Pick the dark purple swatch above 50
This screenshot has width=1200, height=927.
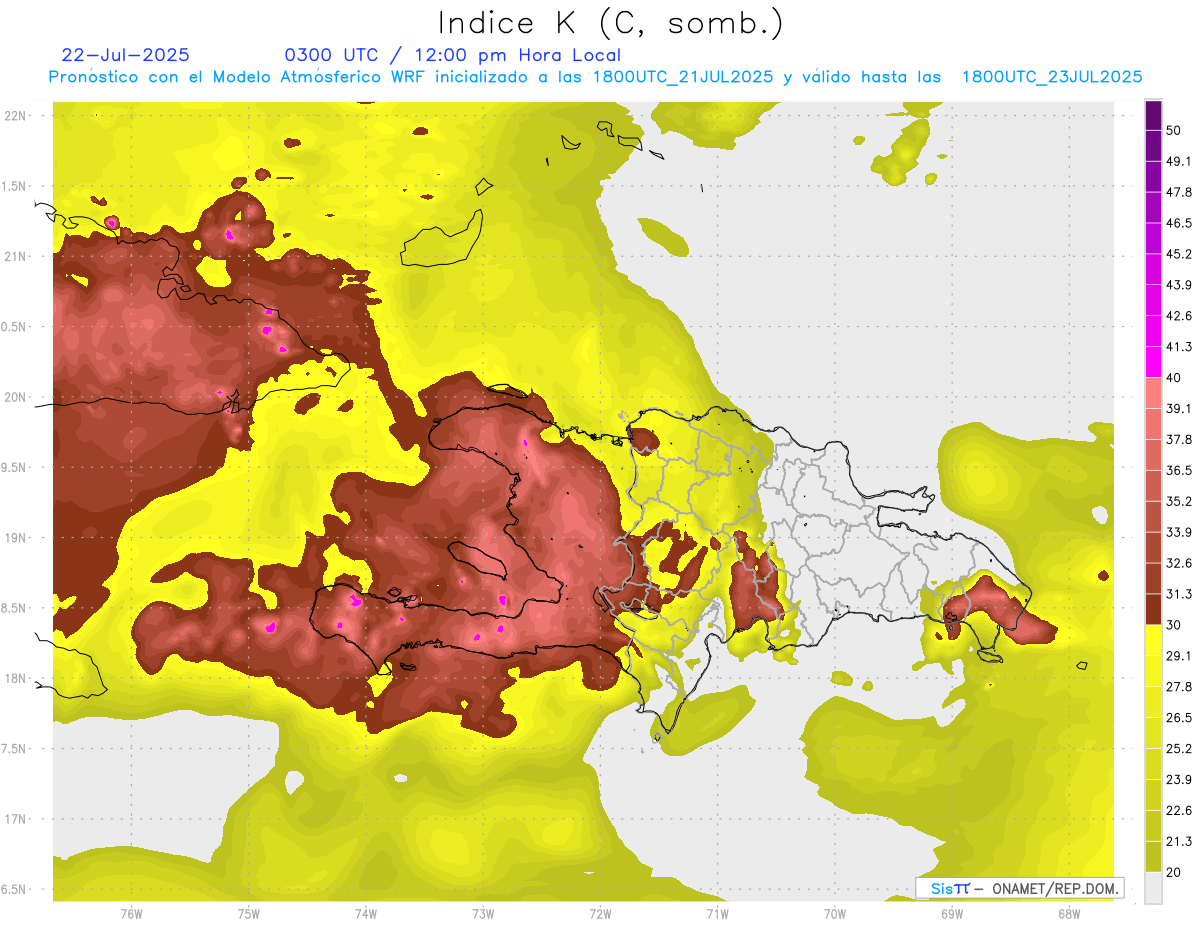(x=1153, y=116)
